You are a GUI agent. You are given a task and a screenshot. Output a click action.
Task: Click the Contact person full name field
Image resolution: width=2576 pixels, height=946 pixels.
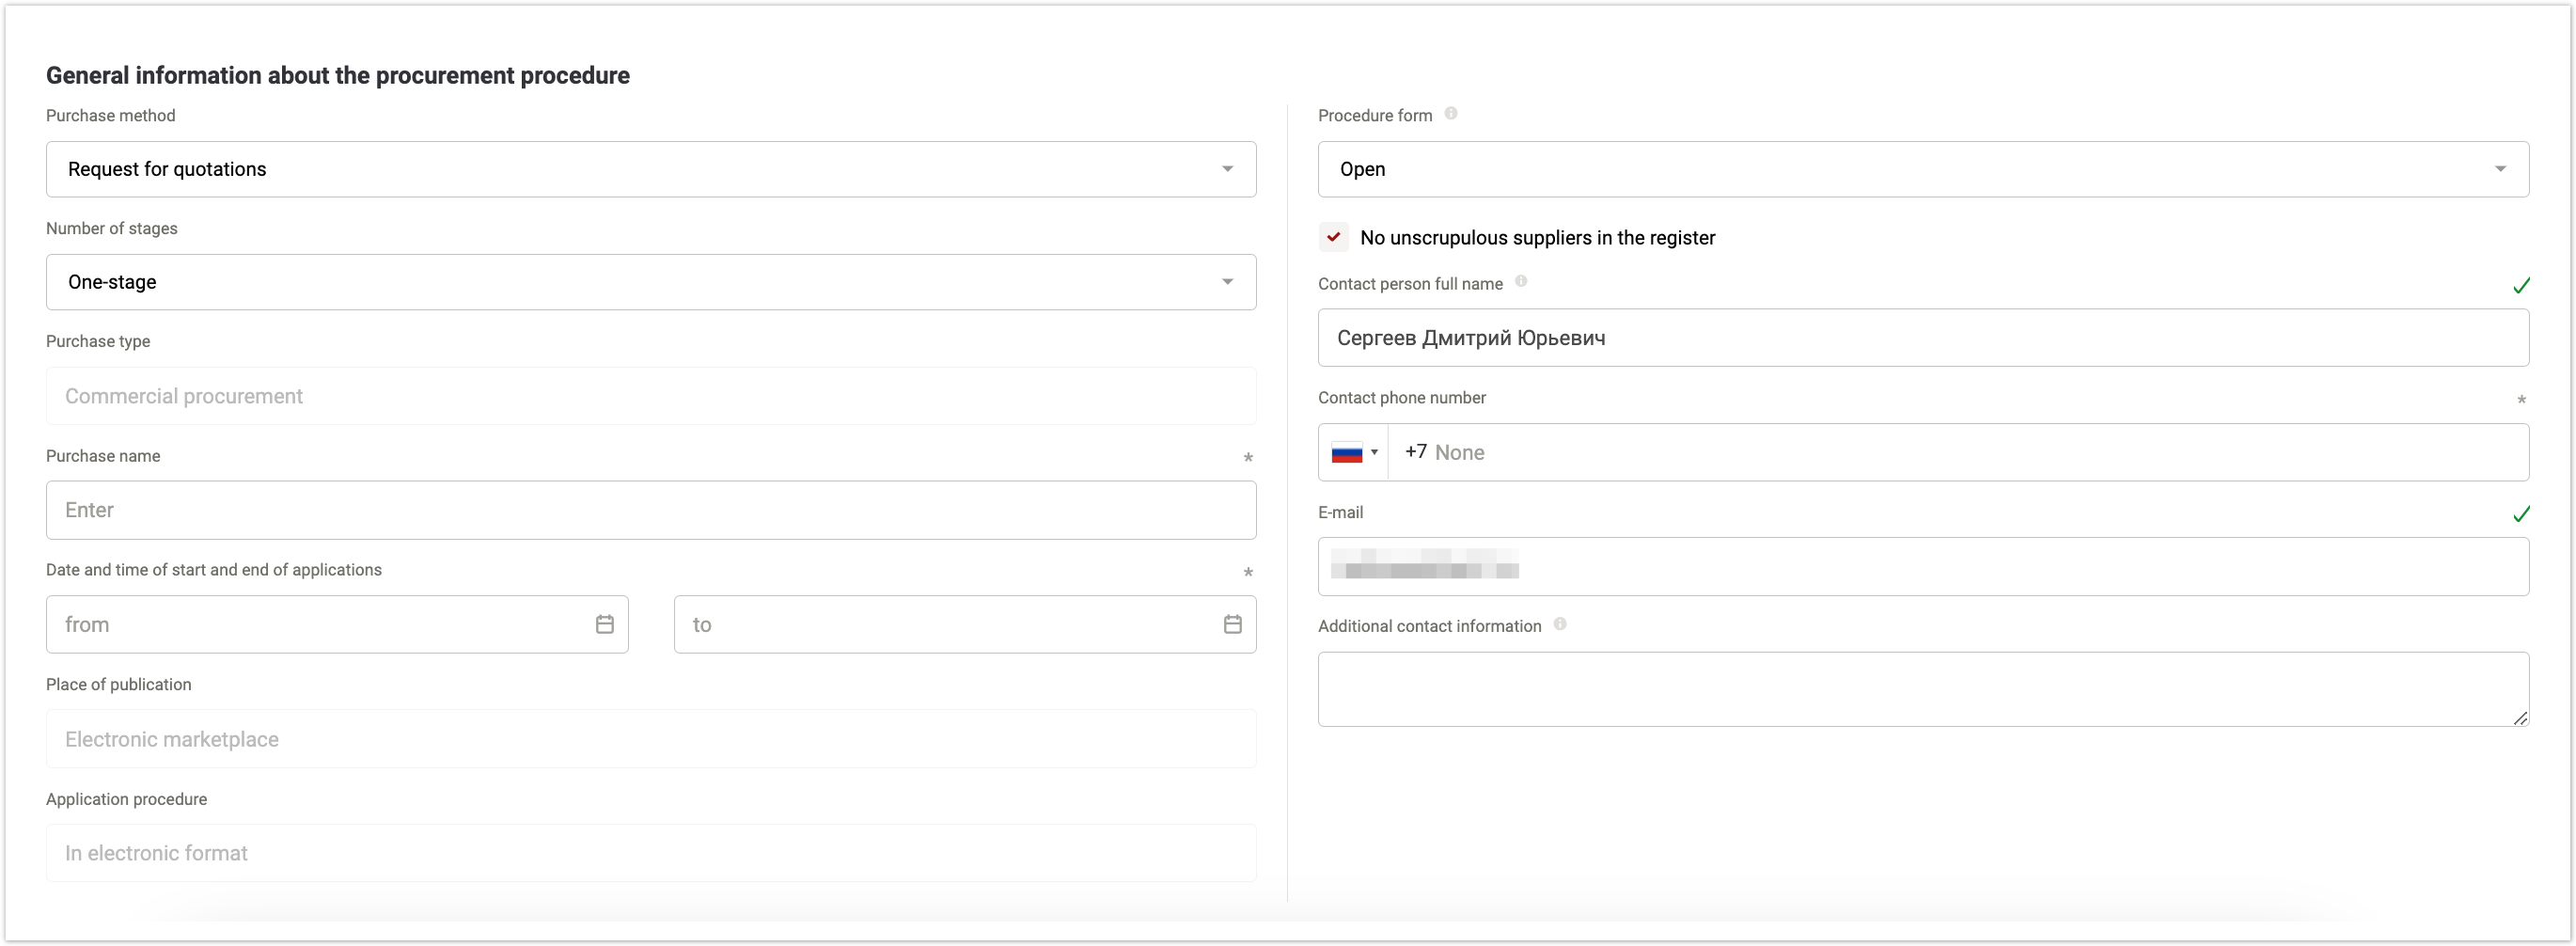[x=1922, y=338]
